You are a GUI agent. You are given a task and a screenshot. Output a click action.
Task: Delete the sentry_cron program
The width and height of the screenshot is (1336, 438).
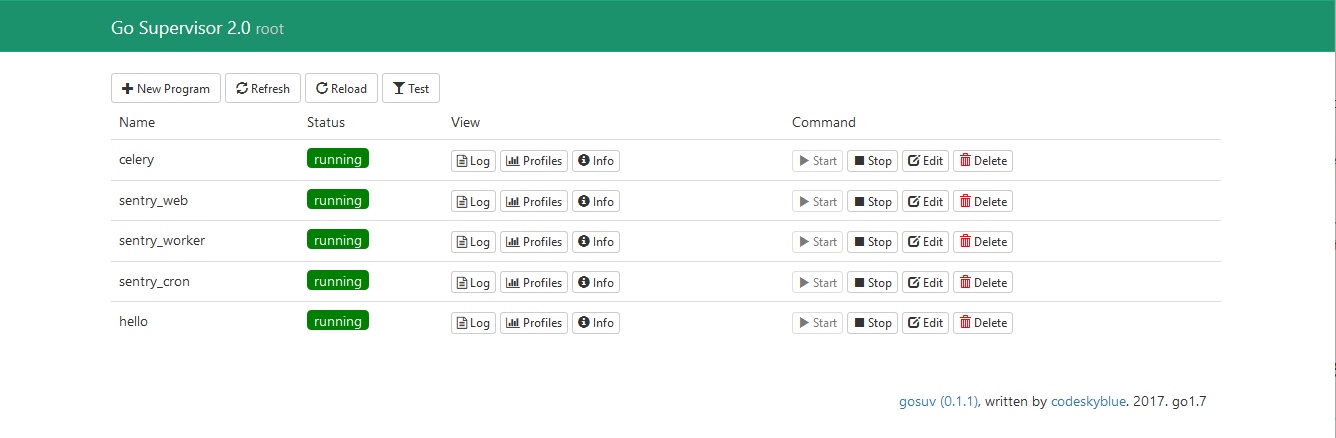coord(983,283)
